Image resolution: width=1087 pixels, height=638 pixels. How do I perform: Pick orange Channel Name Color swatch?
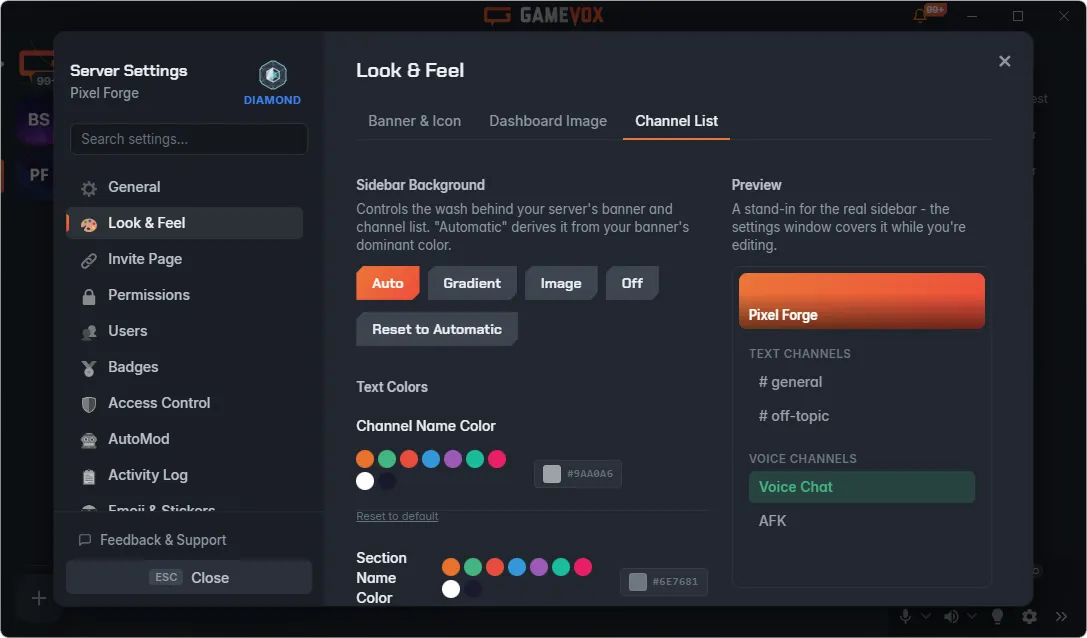click(x=365, y=459)
